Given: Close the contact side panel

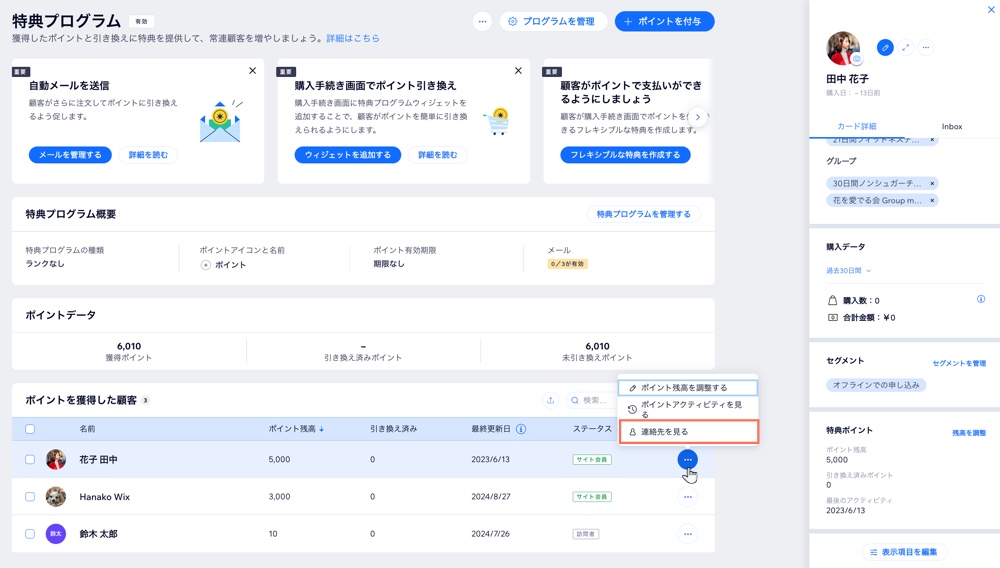Looking at the screenshot, I should click(x=992, y=10).
